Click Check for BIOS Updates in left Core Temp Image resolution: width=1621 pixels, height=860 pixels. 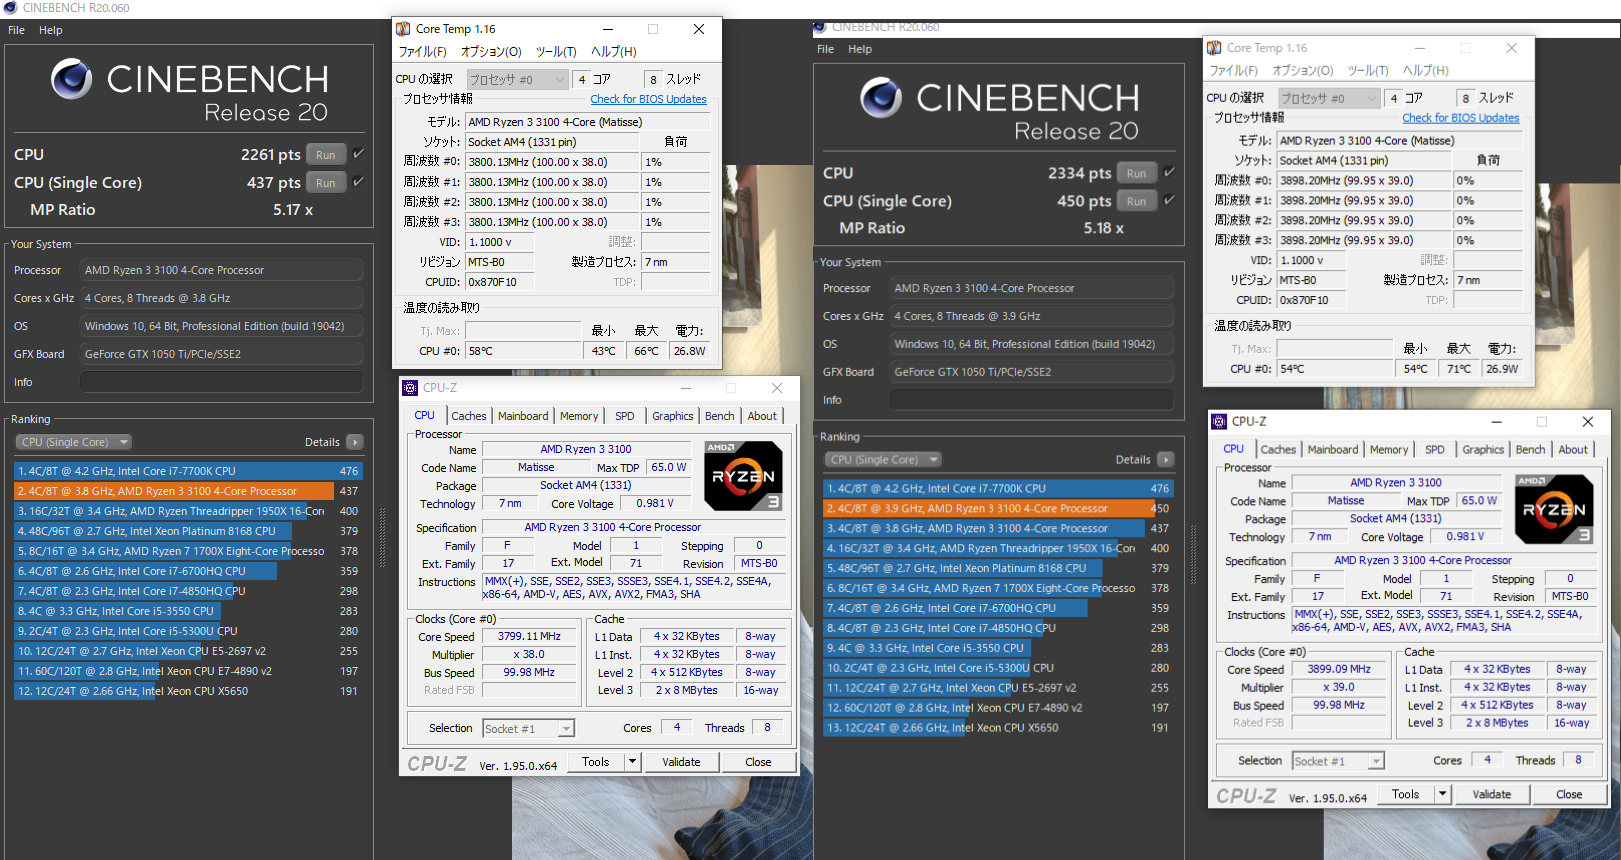tap(648, 100)
